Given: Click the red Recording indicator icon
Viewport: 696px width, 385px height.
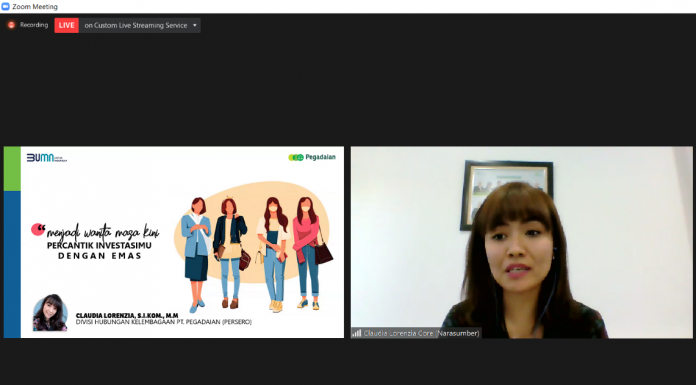Looking at the screenshot, I should tap(12, 25).
